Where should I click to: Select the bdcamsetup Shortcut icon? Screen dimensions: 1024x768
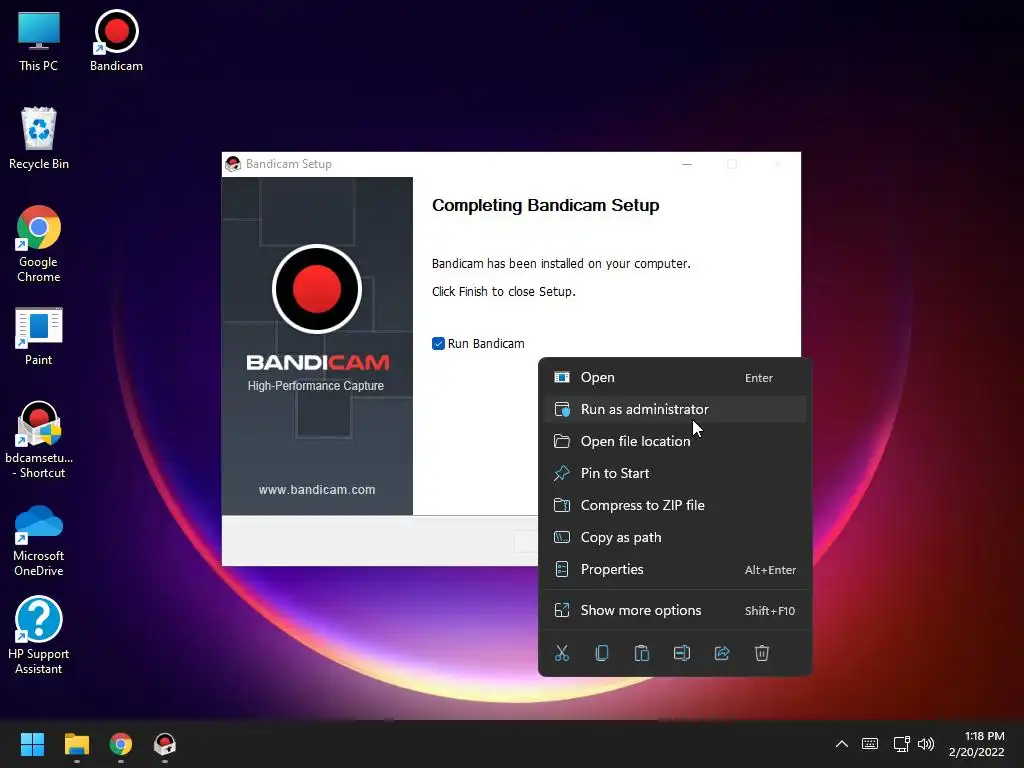[x=39, y=440]
